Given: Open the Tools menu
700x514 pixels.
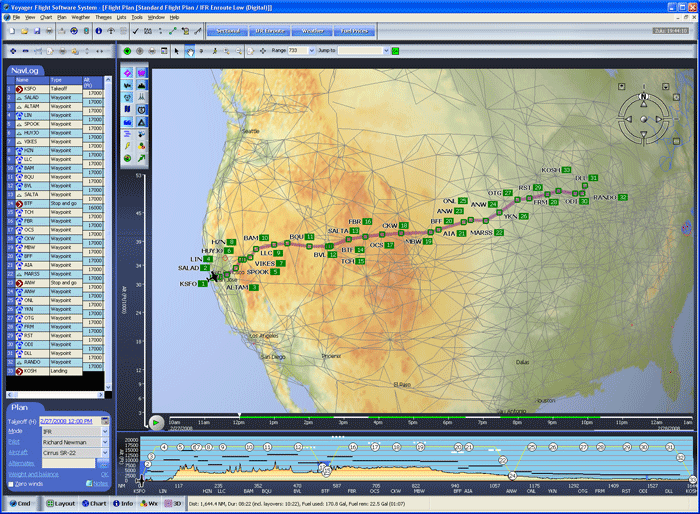Looking at the screenshot, I should click(137, 17).
